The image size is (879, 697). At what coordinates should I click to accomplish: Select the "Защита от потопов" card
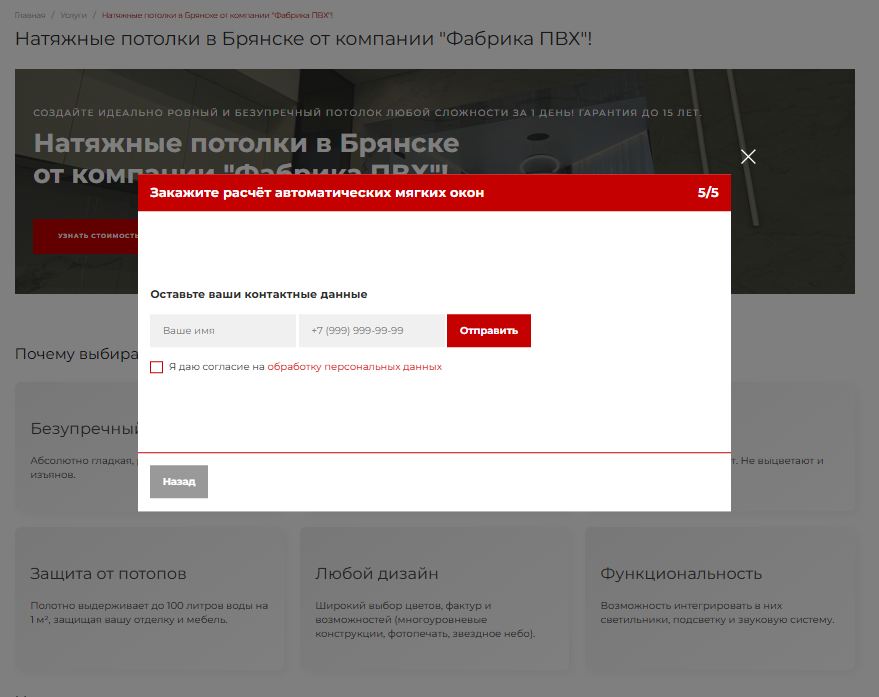pyautogui.click(x=150, y=598)
